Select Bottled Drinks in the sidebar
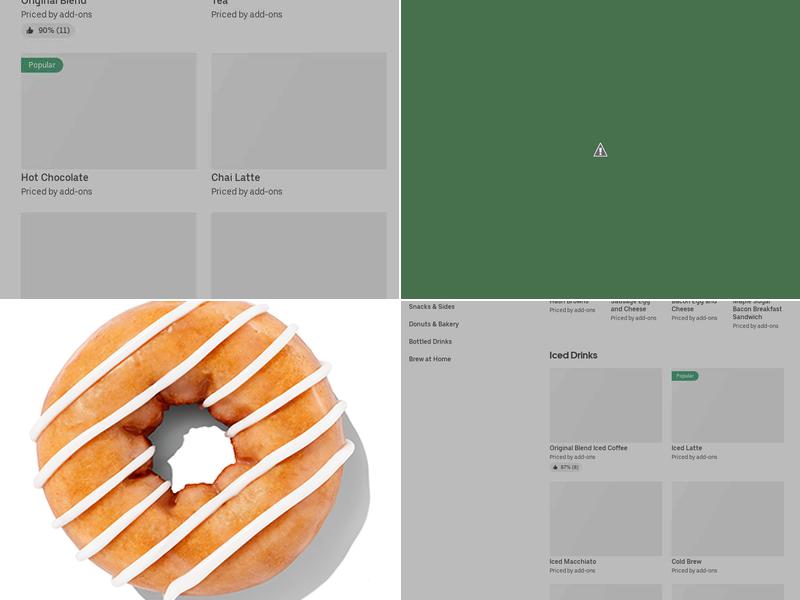 430,341
